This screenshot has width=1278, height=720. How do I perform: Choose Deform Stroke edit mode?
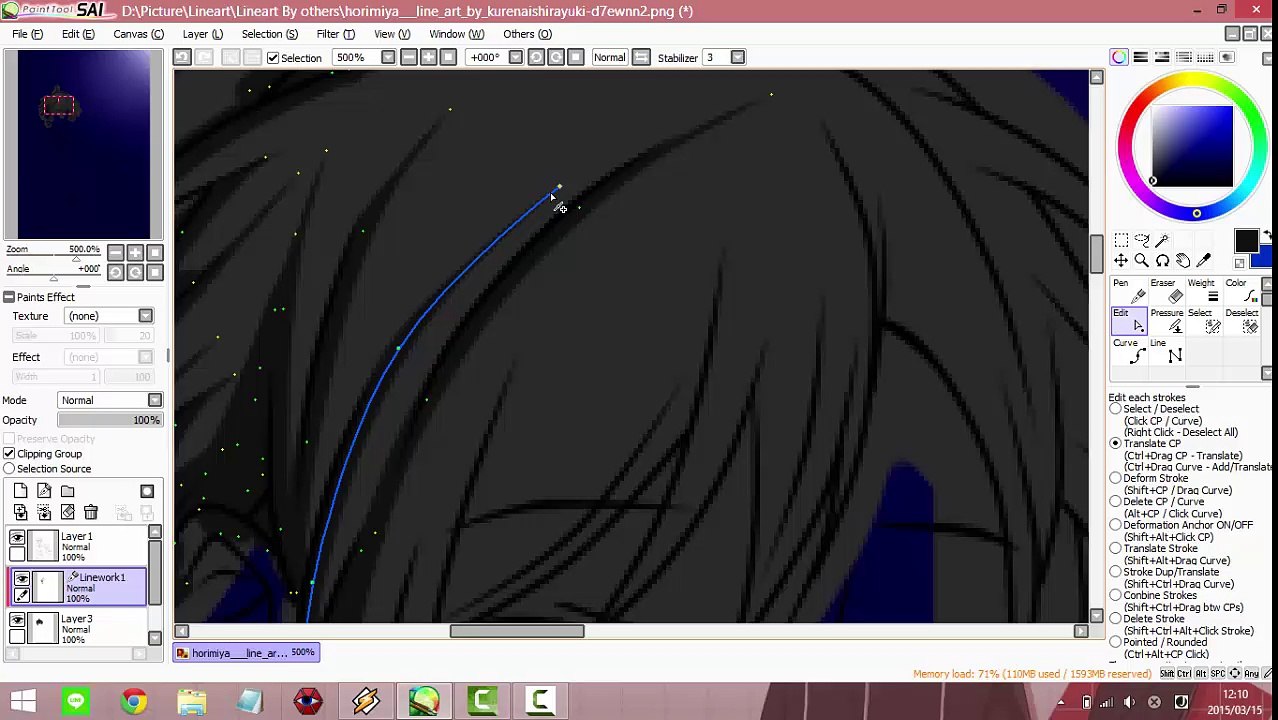coord(1115,478)
